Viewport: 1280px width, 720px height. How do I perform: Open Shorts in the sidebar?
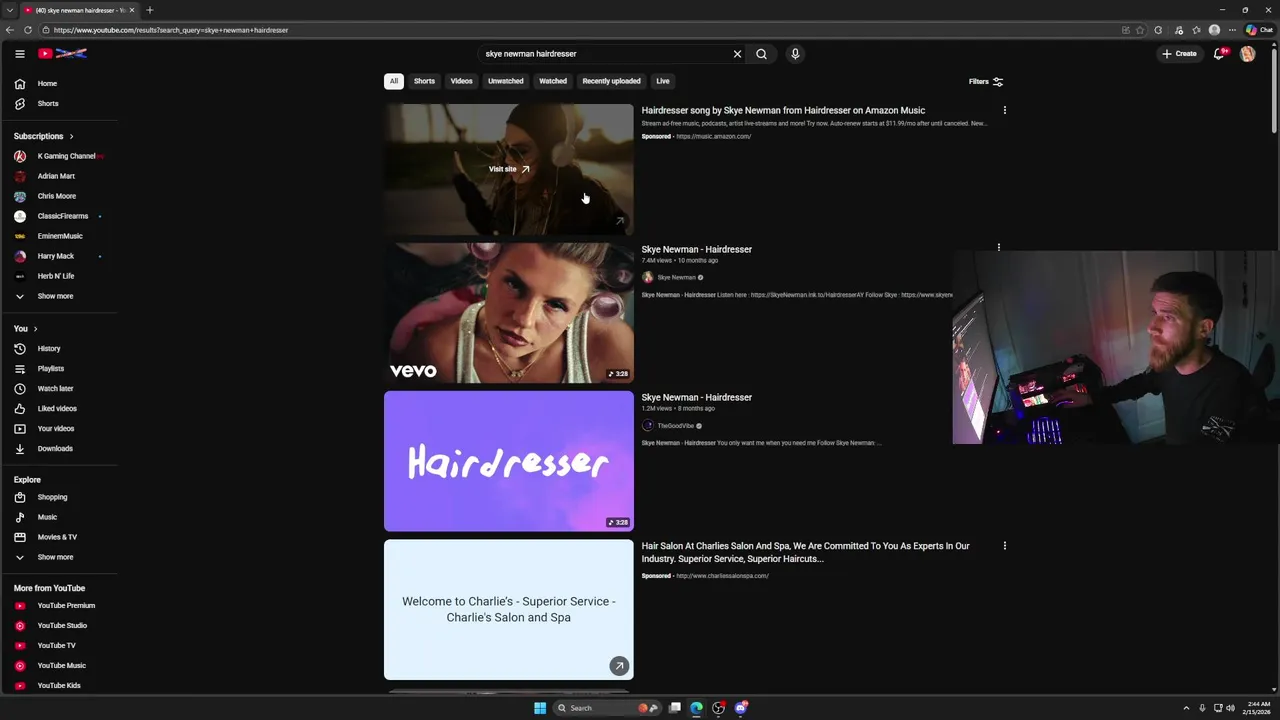click(60, 104)
